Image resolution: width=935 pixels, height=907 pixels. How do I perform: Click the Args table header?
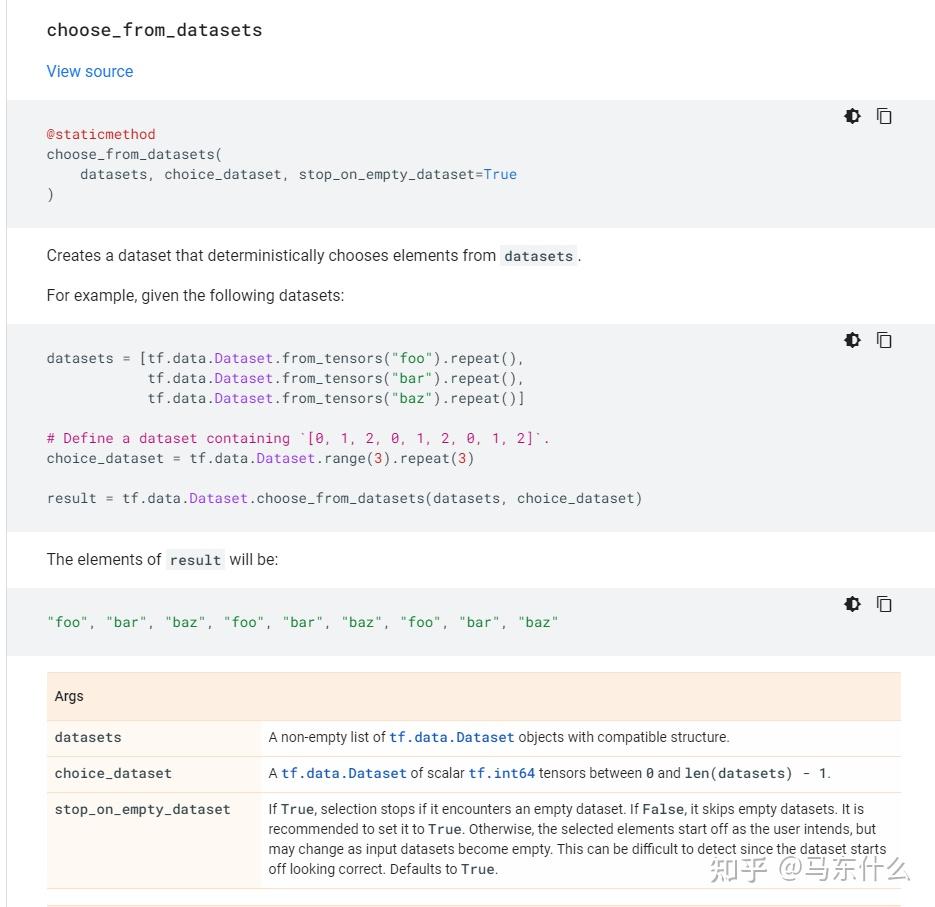coord(69,696)
